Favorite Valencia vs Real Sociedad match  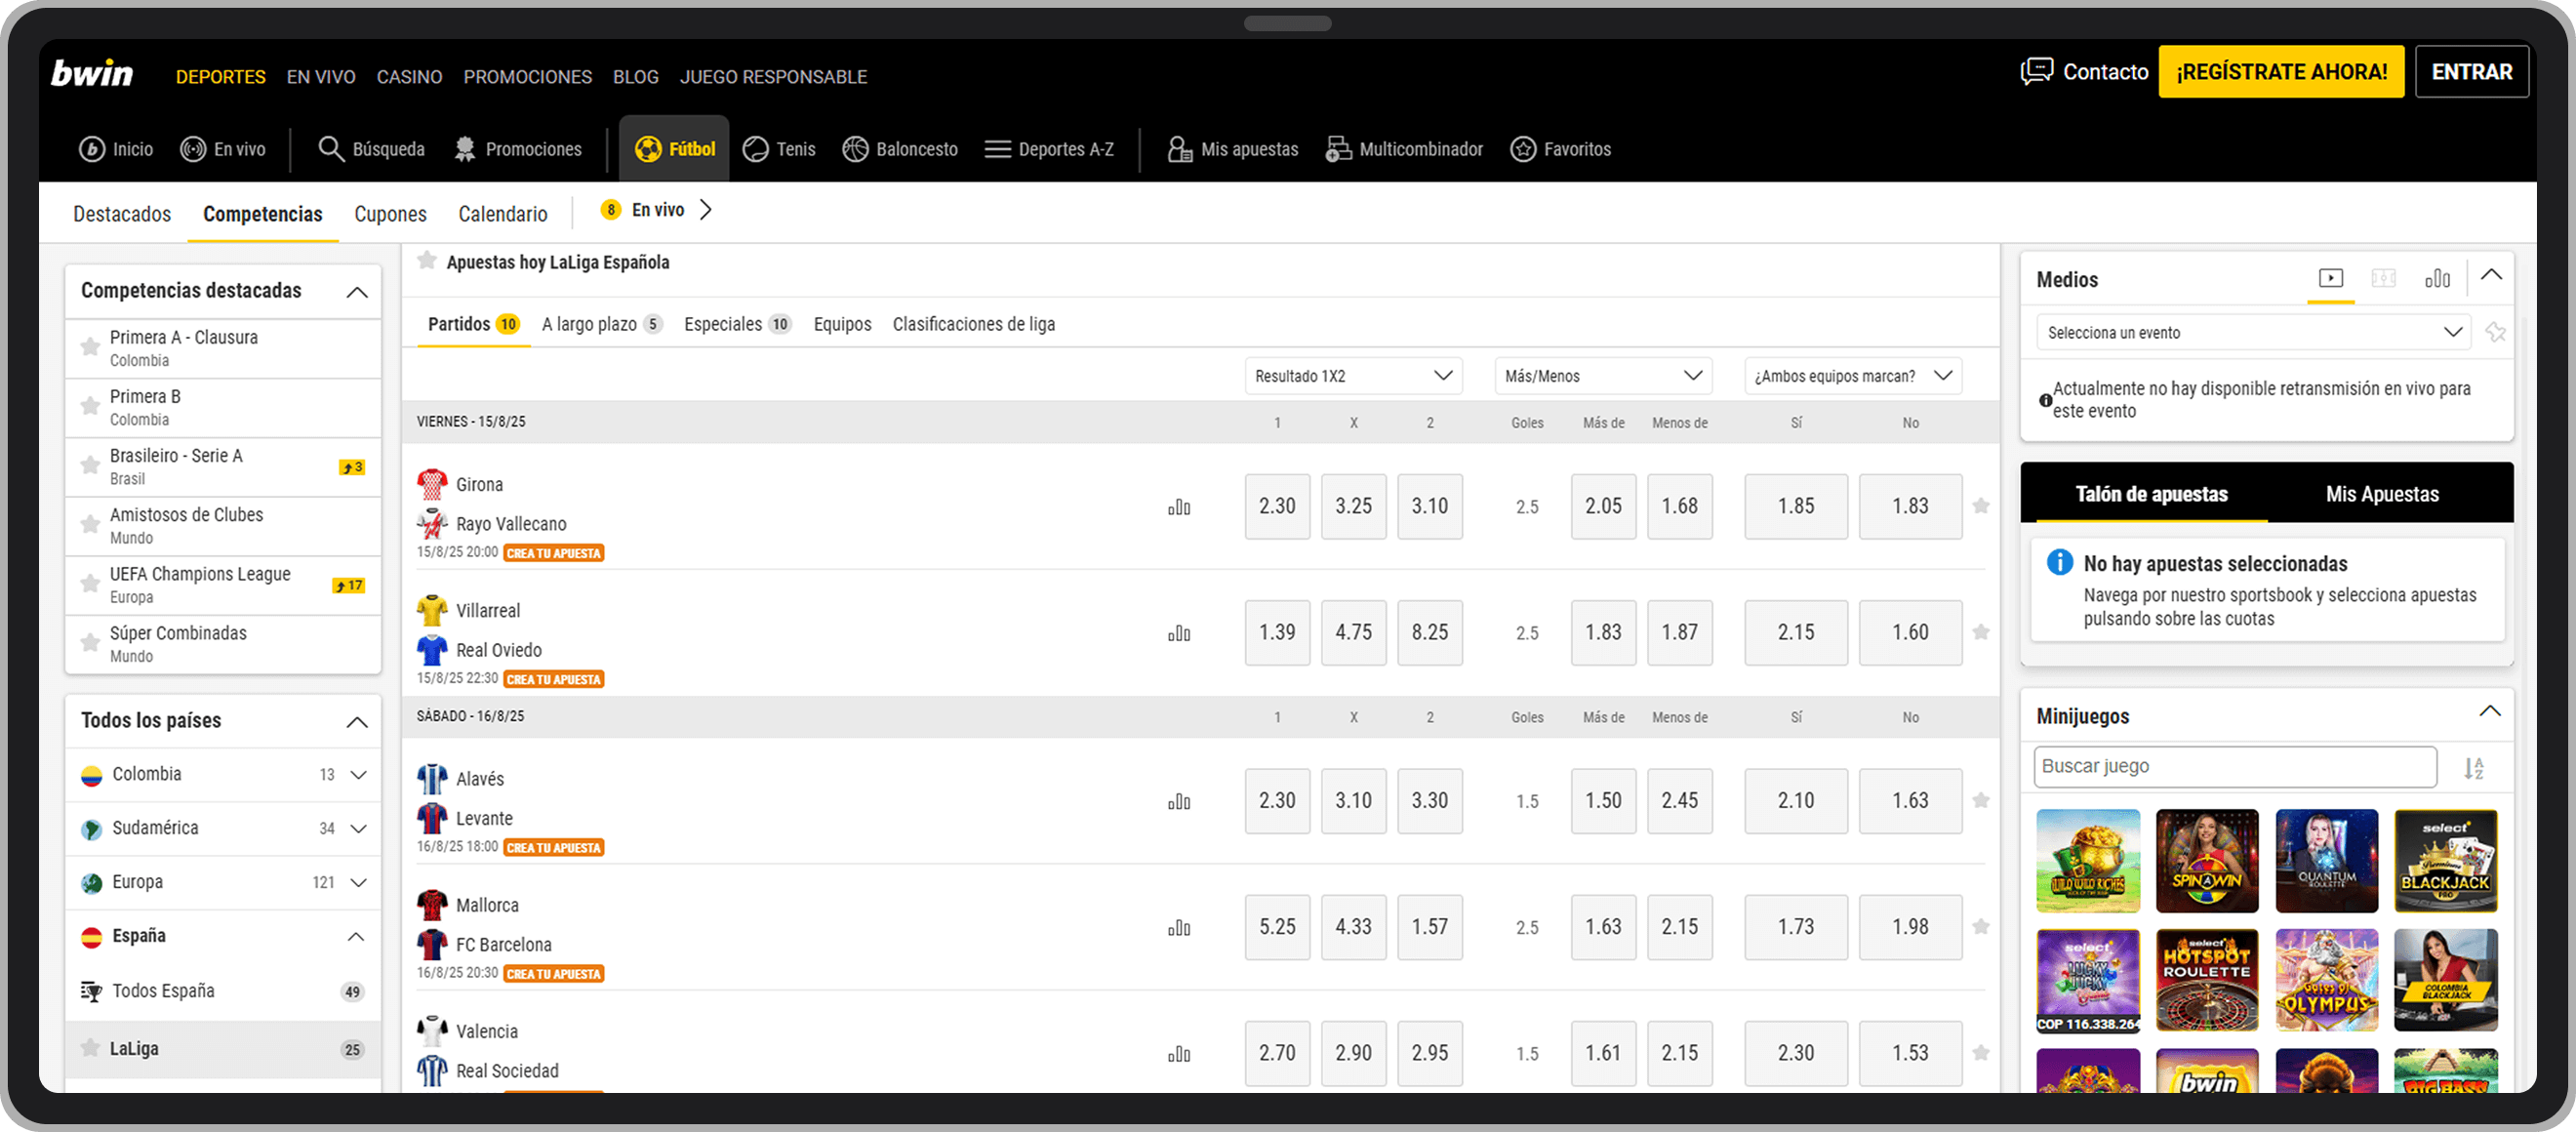click(1980, 1052)
